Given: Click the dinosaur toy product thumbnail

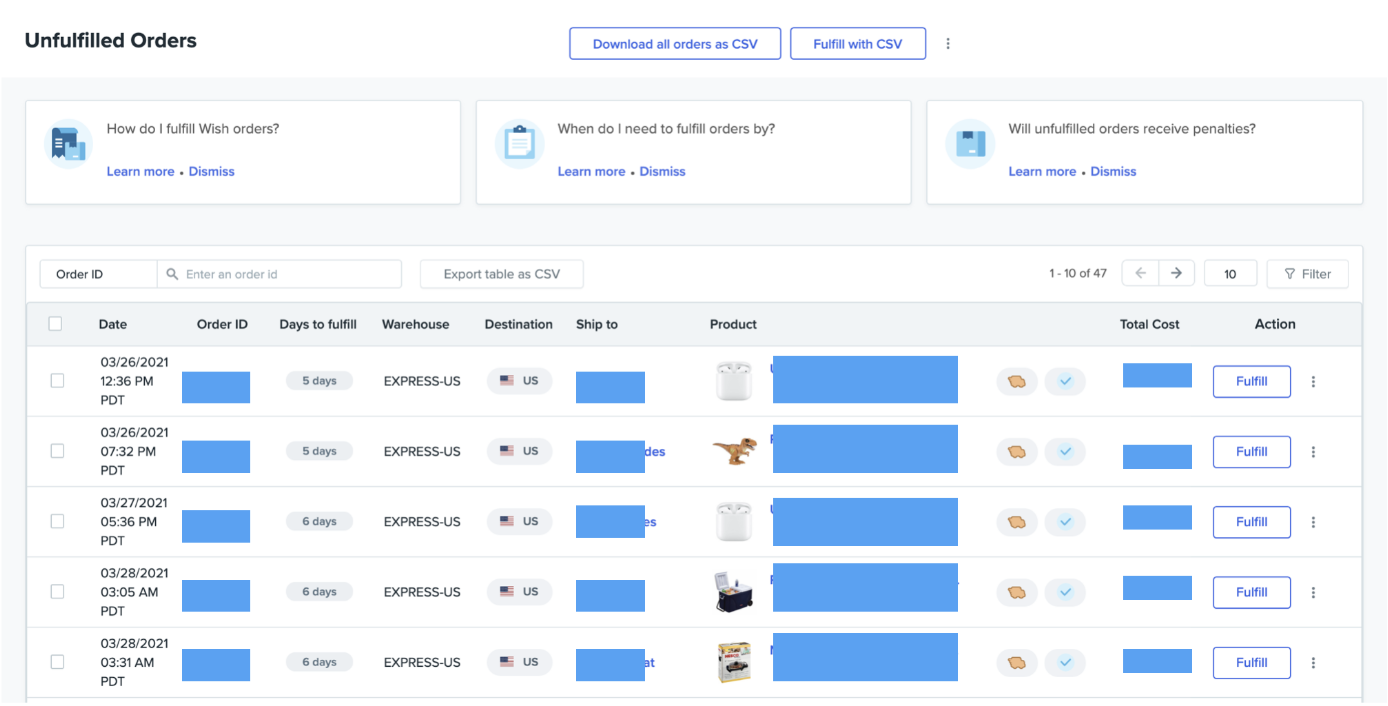Looking at the screenshot, I should 734,452.
